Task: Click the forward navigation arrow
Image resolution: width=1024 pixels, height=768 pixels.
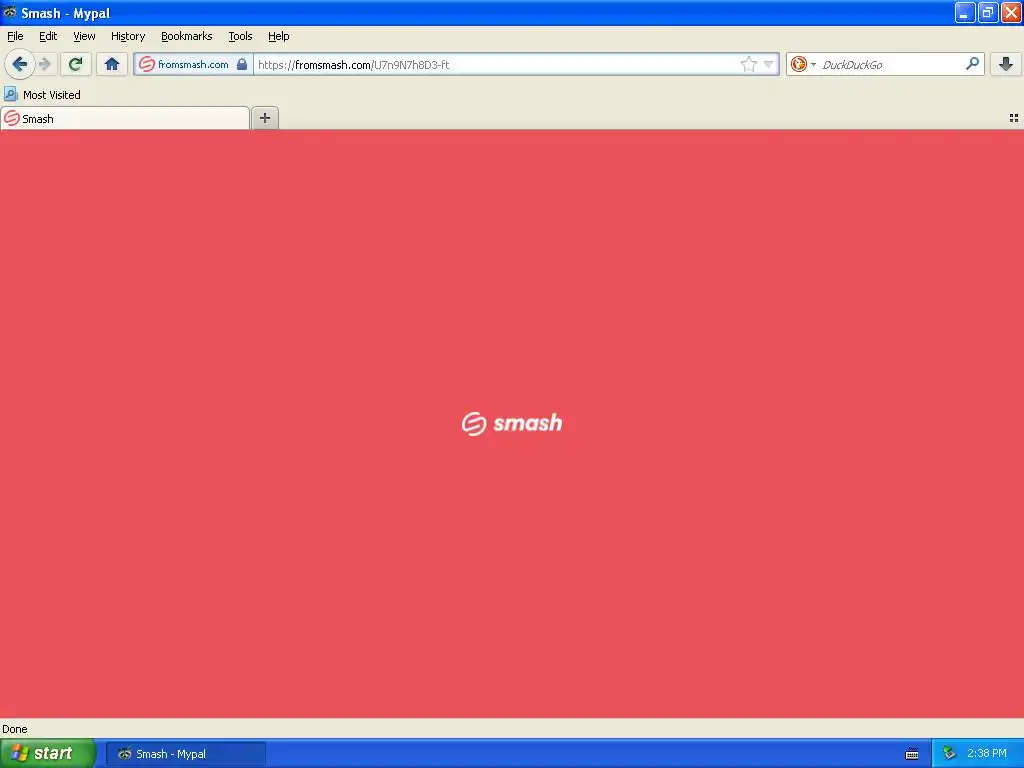Action: (45, 64)
